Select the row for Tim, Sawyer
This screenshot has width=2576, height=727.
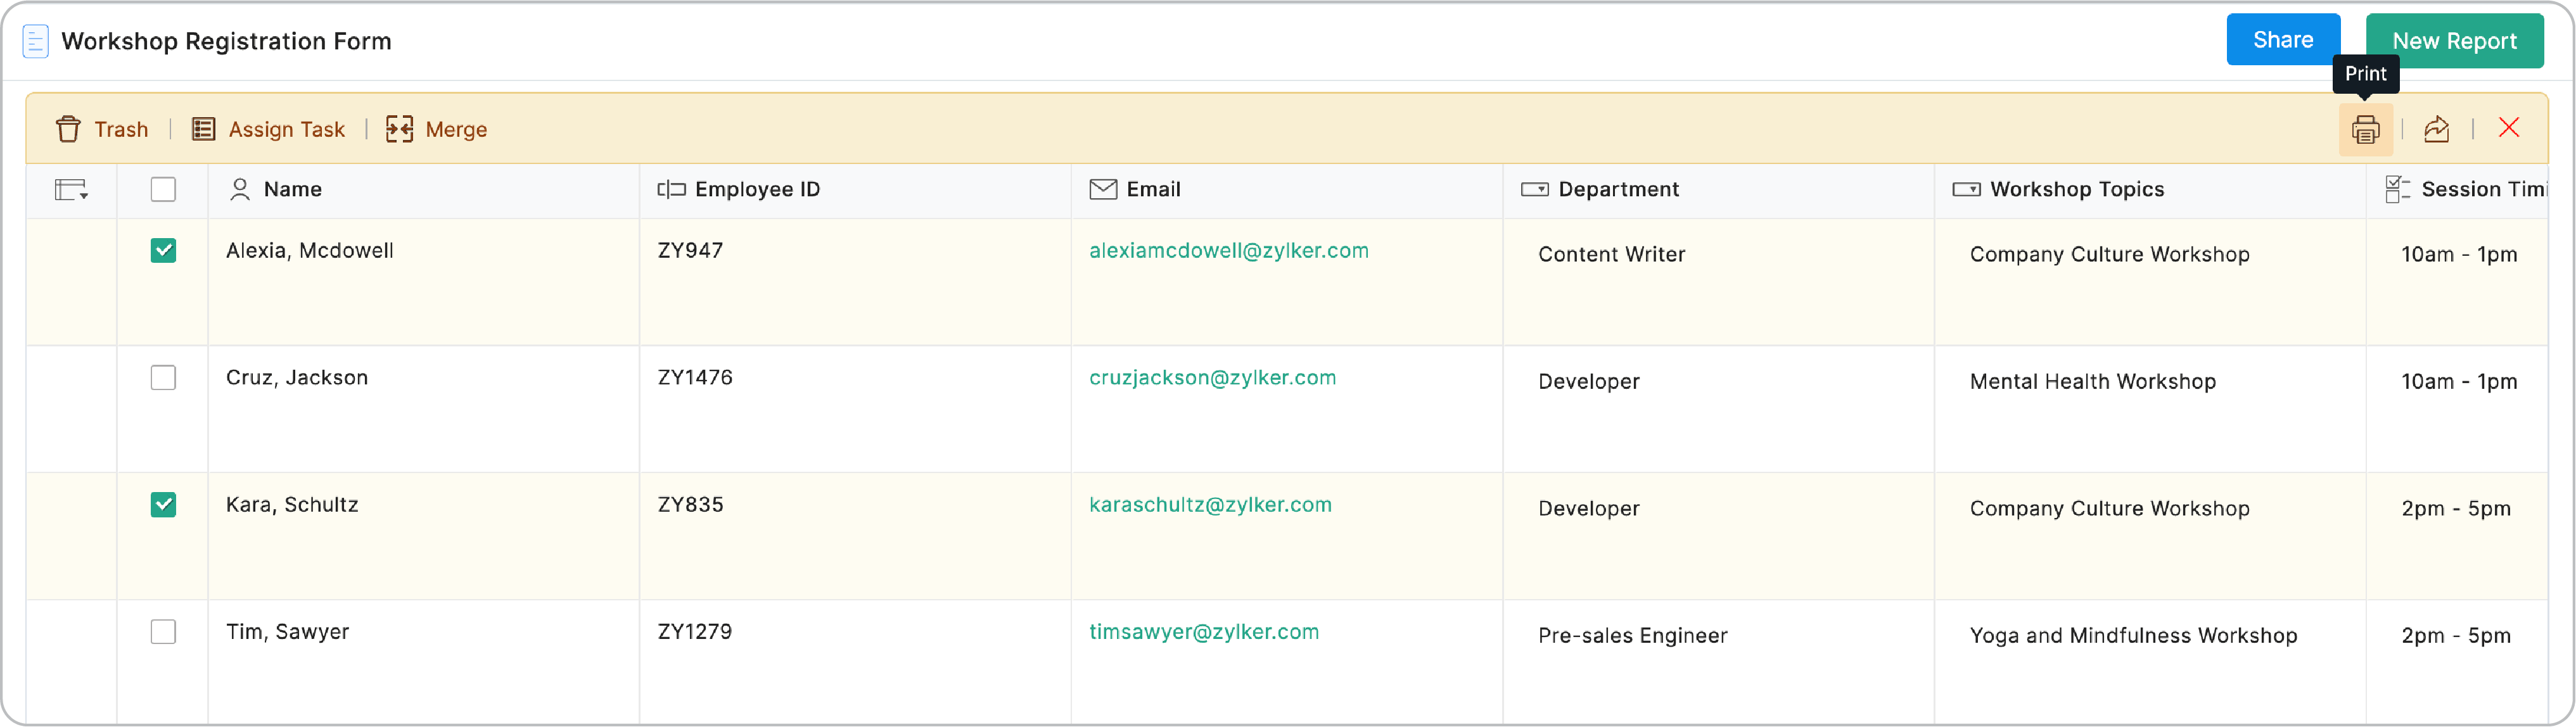(x=162, y=631)
